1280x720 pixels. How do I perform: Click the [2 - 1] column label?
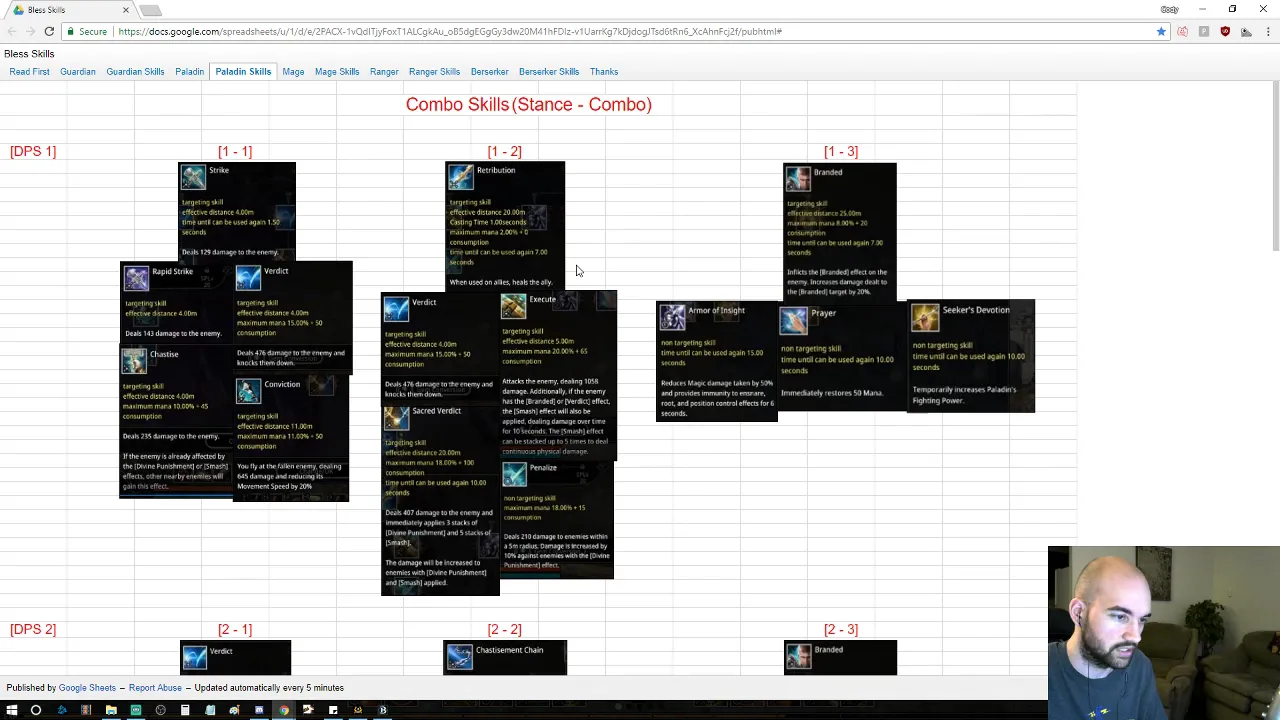tap(235, 629)
